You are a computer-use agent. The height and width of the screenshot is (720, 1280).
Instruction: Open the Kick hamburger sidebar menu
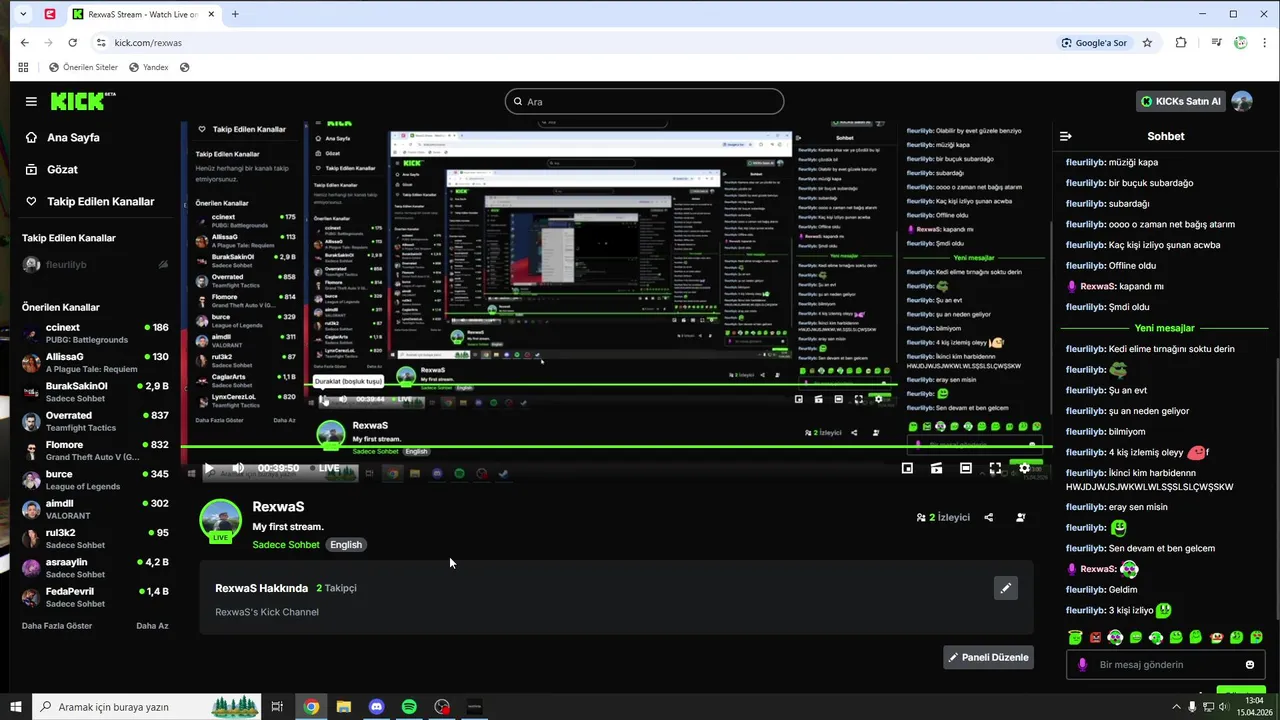coord(31,101)
